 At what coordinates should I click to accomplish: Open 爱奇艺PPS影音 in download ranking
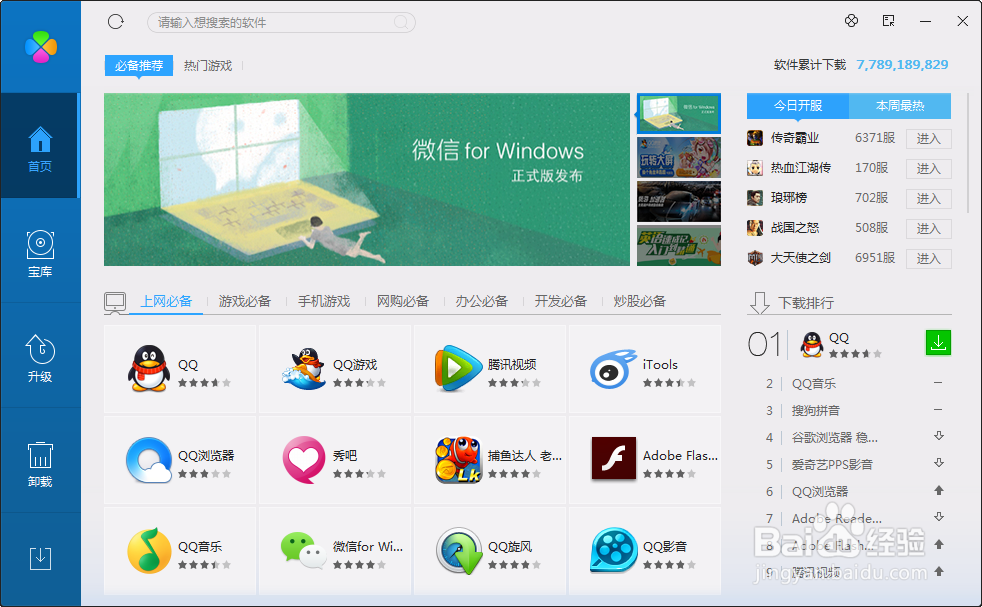pyautogui.click(x=832, y=464)
